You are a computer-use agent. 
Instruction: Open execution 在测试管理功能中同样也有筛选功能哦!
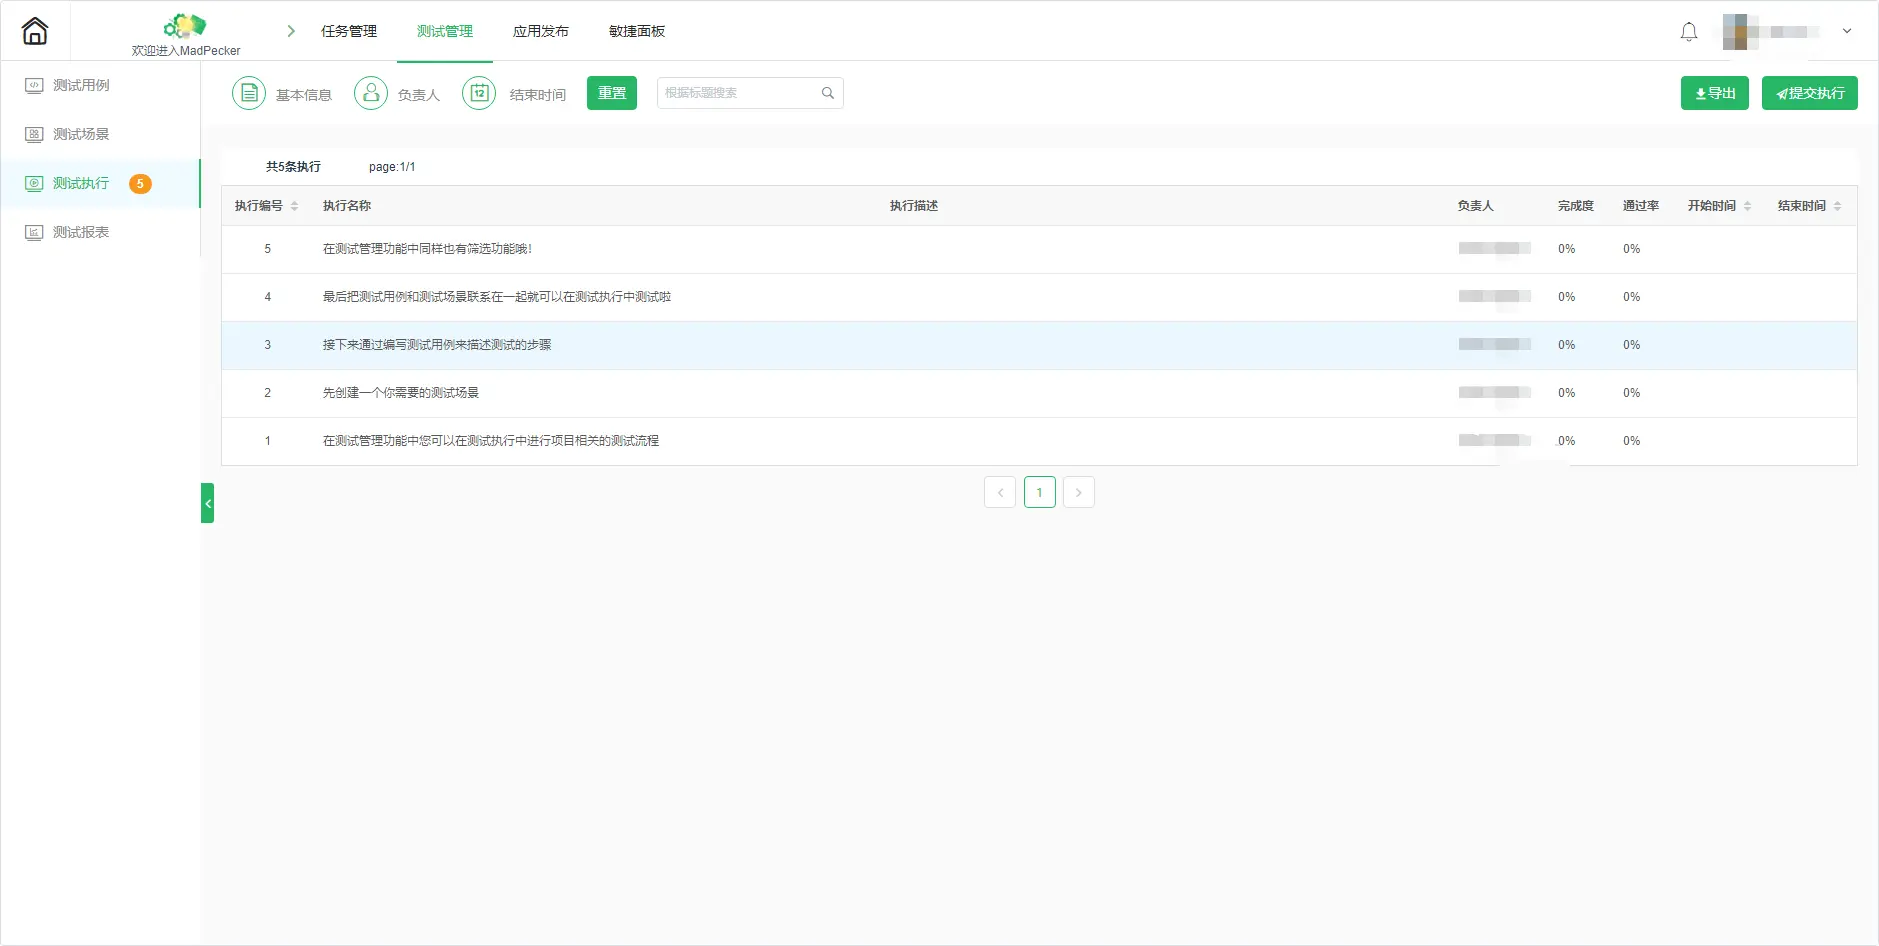pos(427,249)
